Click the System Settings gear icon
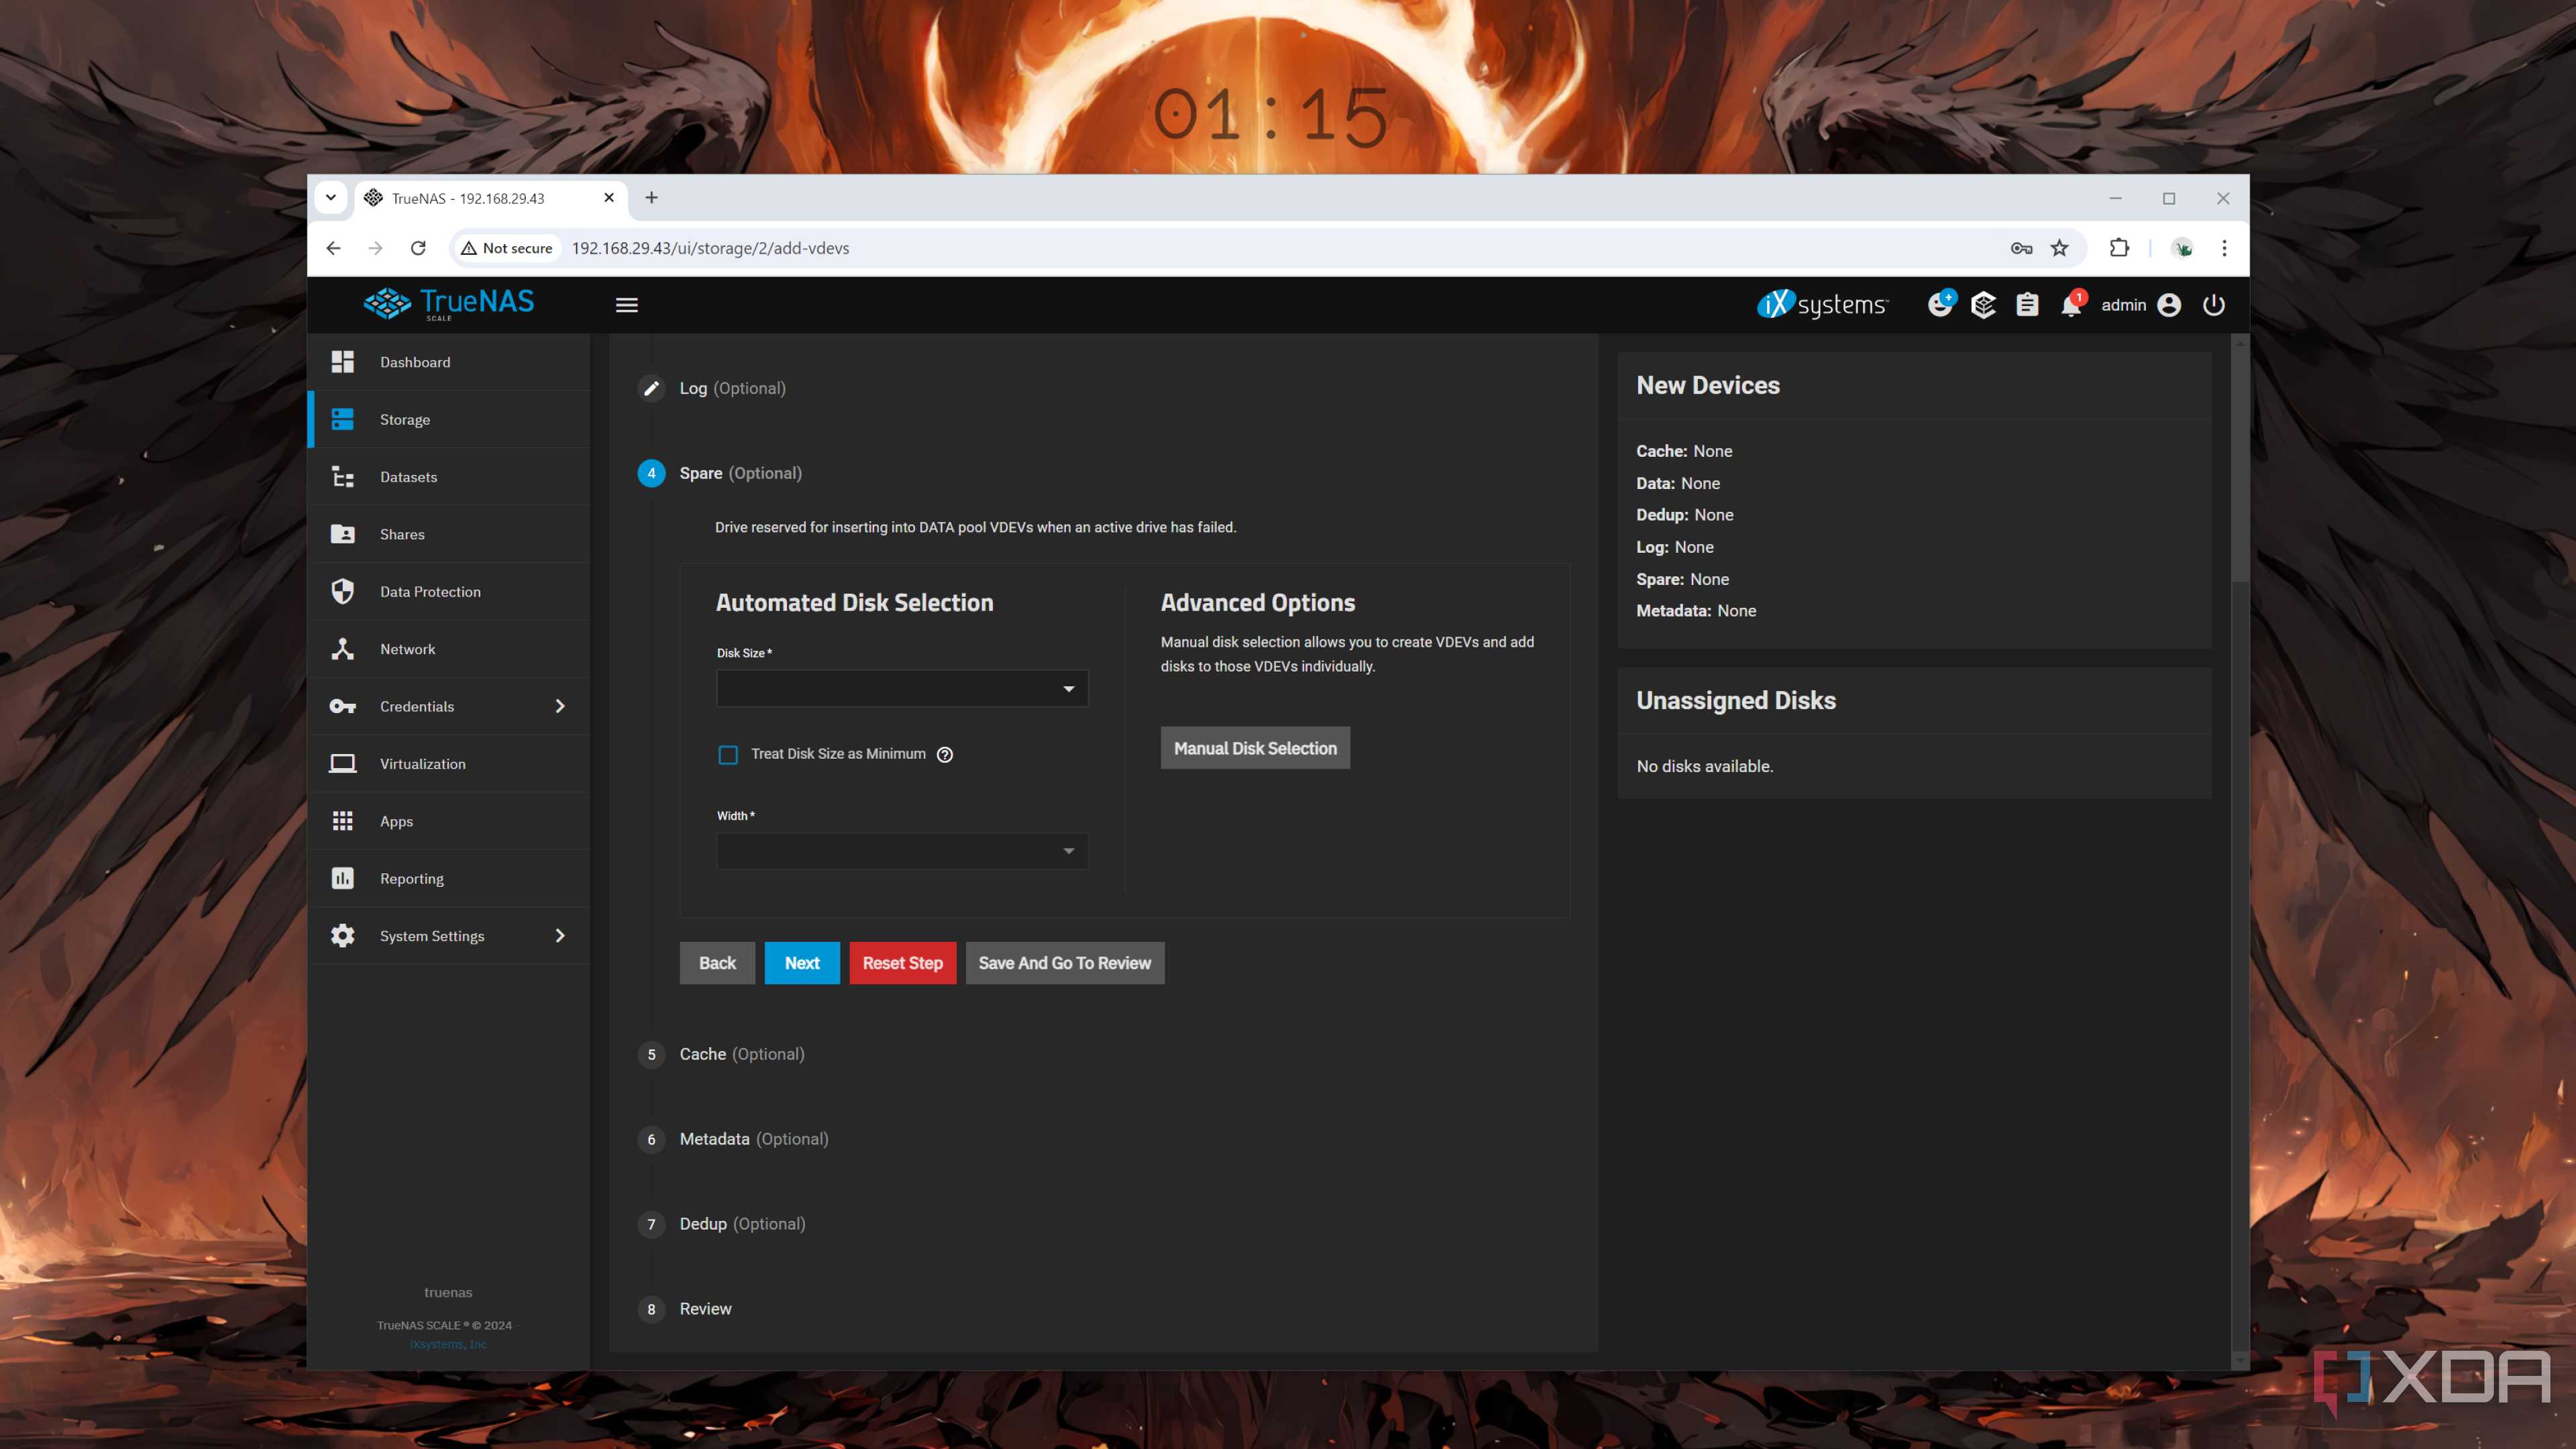The image size is (2576, 1449). (342, 936)
